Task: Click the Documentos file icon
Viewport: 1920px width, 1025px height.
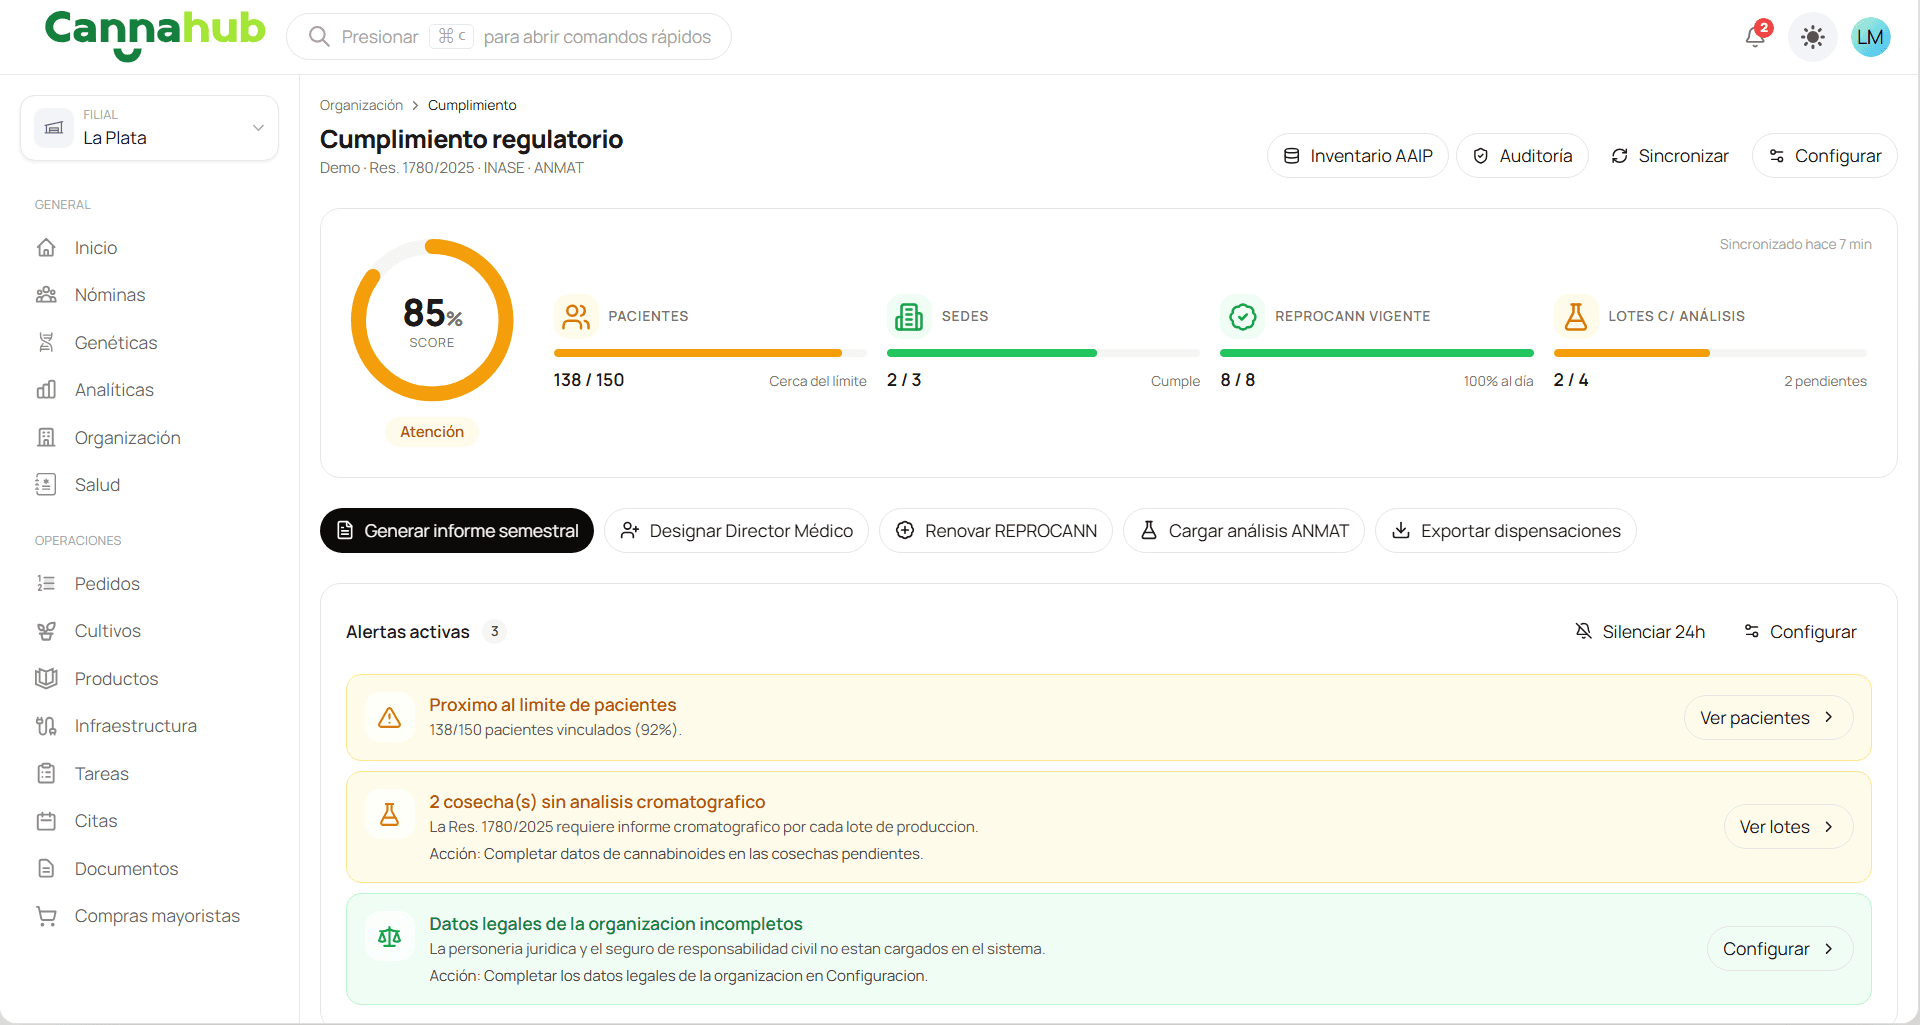Action: pos(46,869)
